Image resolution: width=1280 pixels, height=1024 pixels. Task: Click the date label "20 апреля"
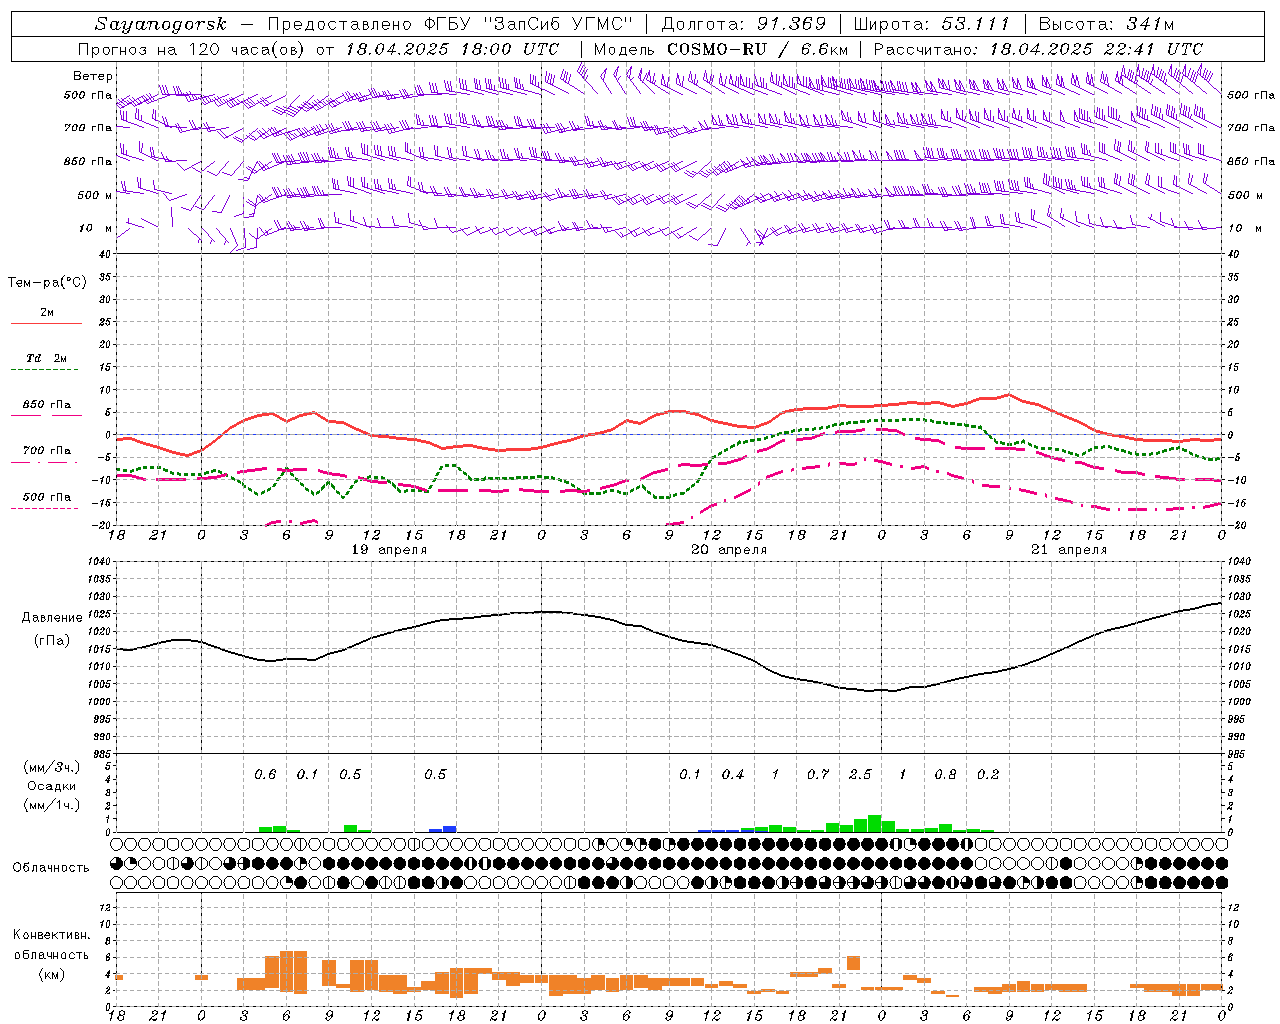click(x=729, y=550)
